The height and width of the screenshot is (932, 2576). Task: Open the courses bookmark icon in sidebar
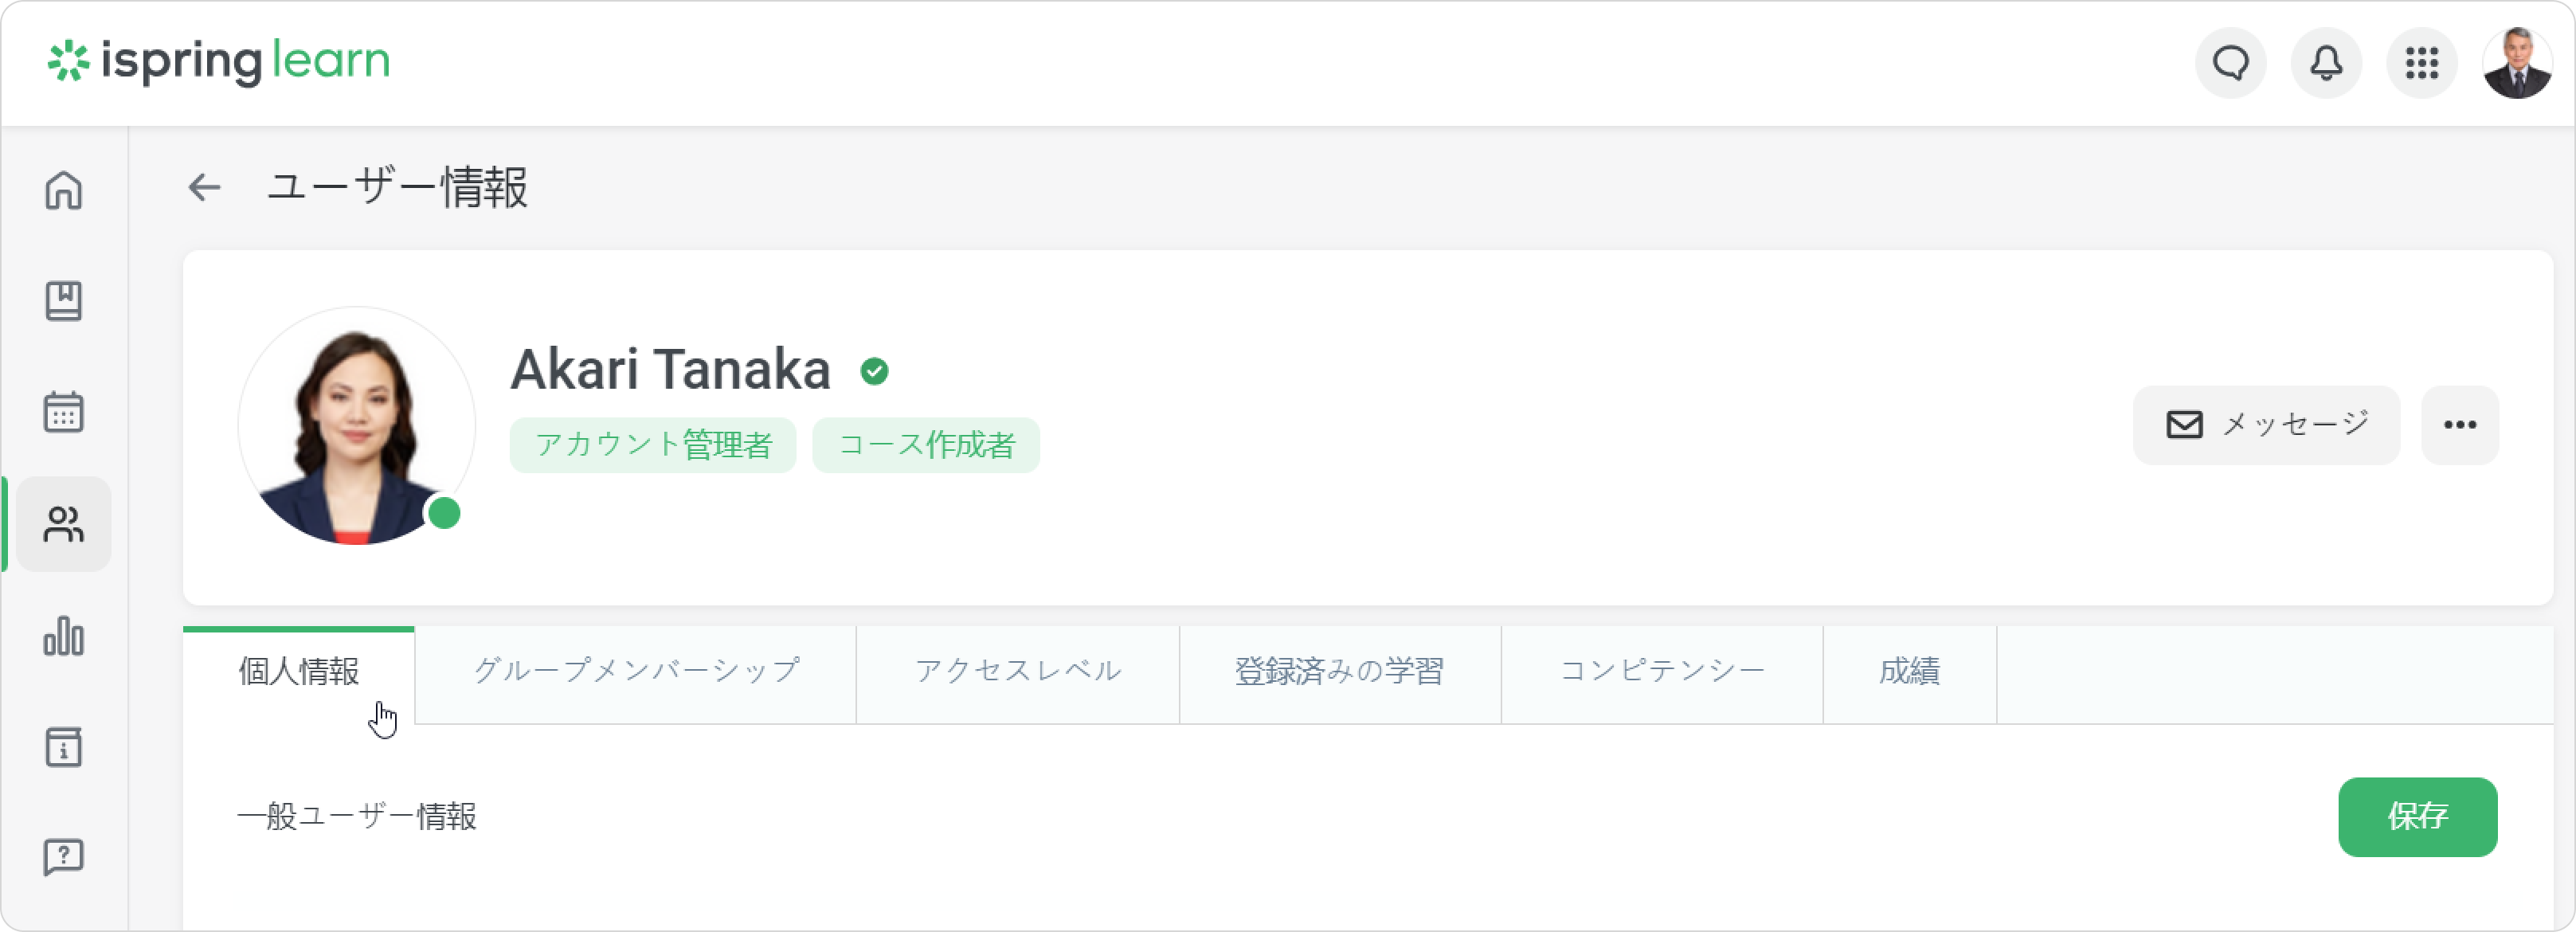click(63, 301)
